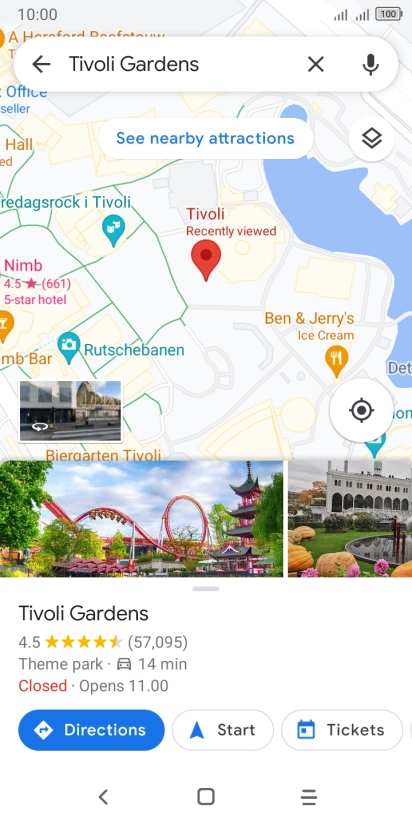Activate voice search microphone
This screenshot has height=824, width=412.
370,64
